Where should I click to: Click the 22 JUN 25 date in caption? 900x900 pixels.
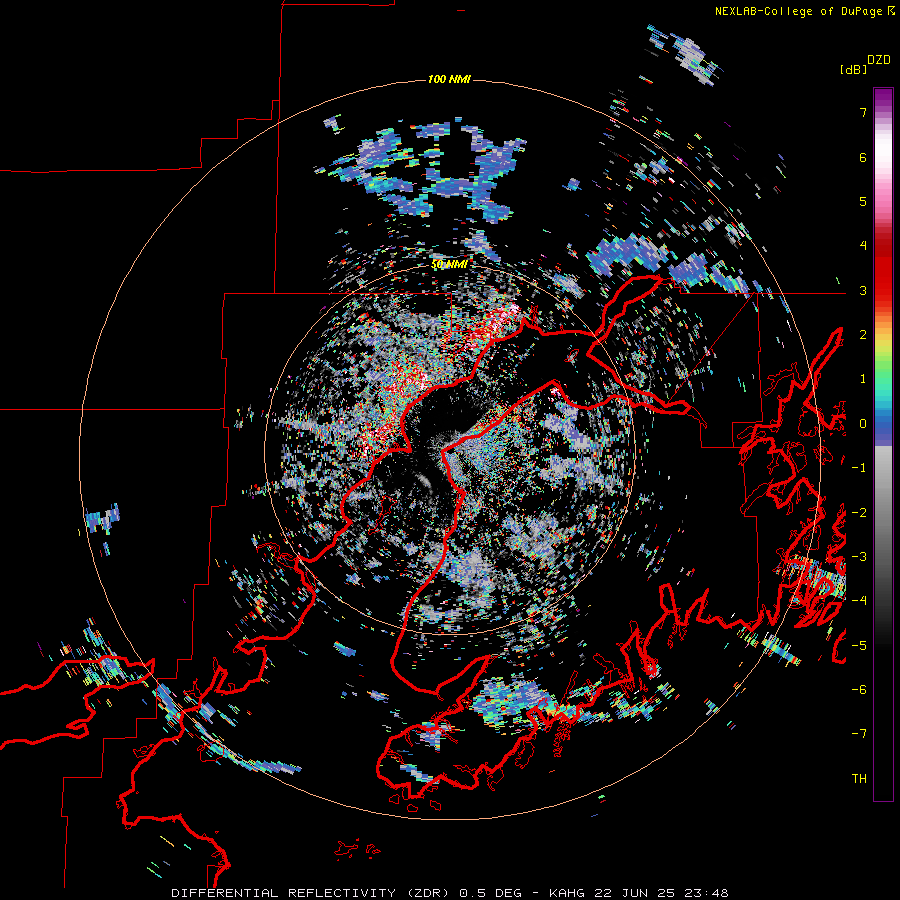(x=635, y=893)
